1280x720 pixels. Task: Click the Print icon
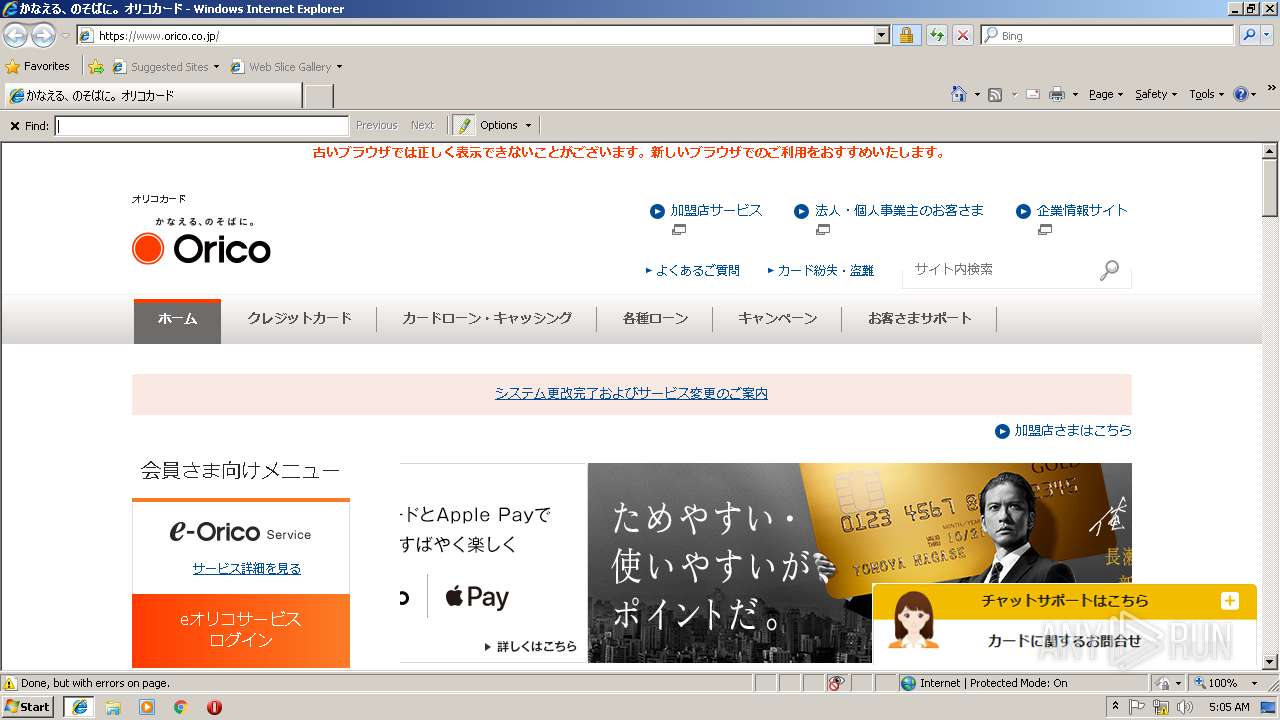(1056, 94)
